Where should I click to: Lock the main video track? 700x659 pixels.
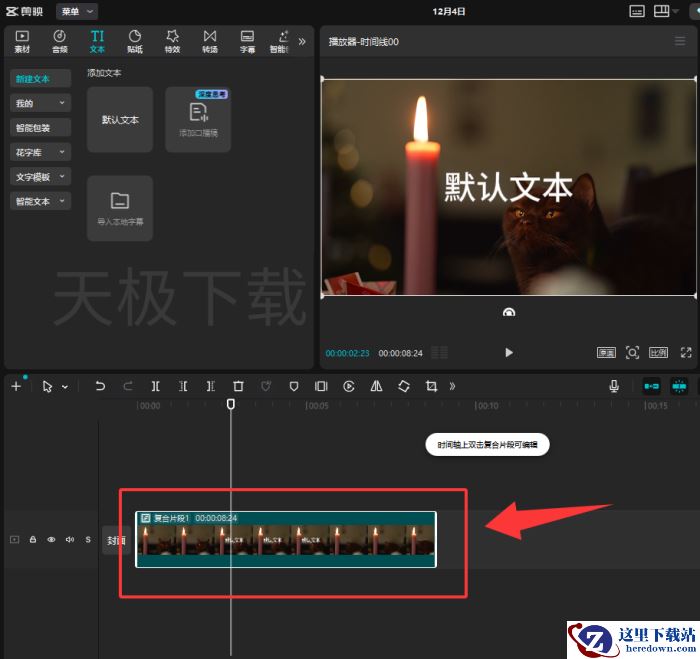(x=33, y=539)
